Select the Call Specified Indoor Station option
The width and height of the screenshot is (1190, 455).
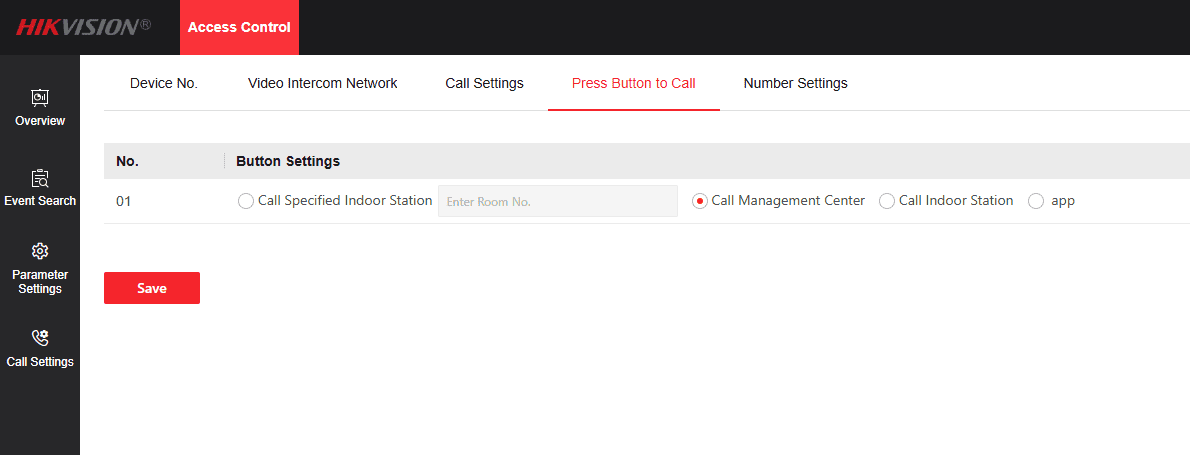click(x=246, y=201)
